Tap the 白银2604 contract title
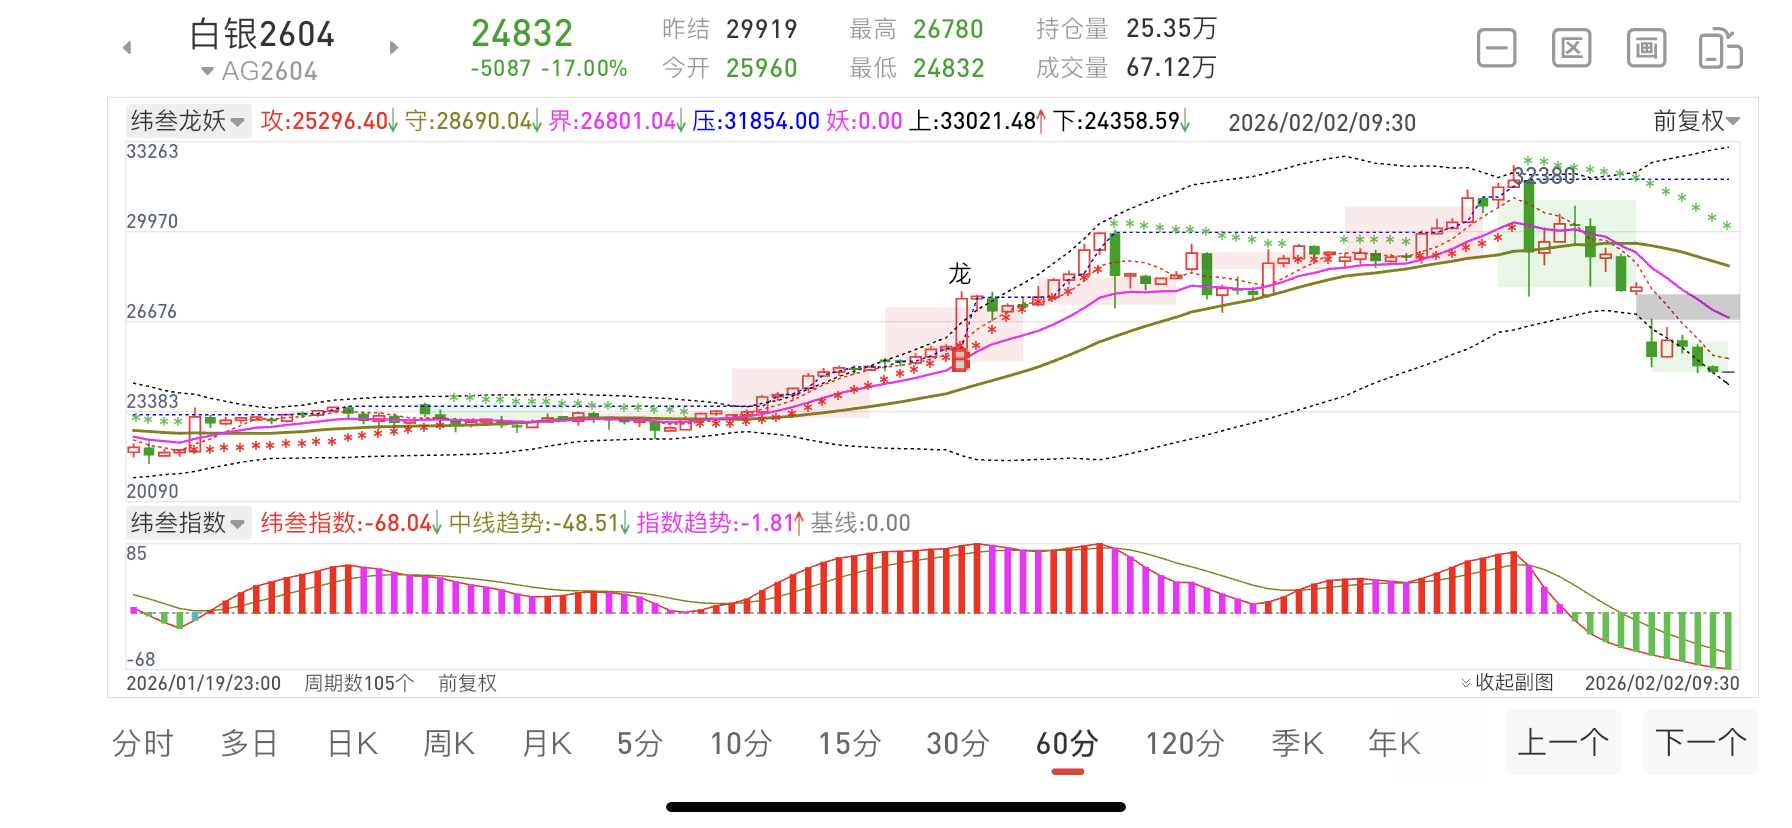The height and width of the screenshot is (828, 1792). [x=262, y=34]
